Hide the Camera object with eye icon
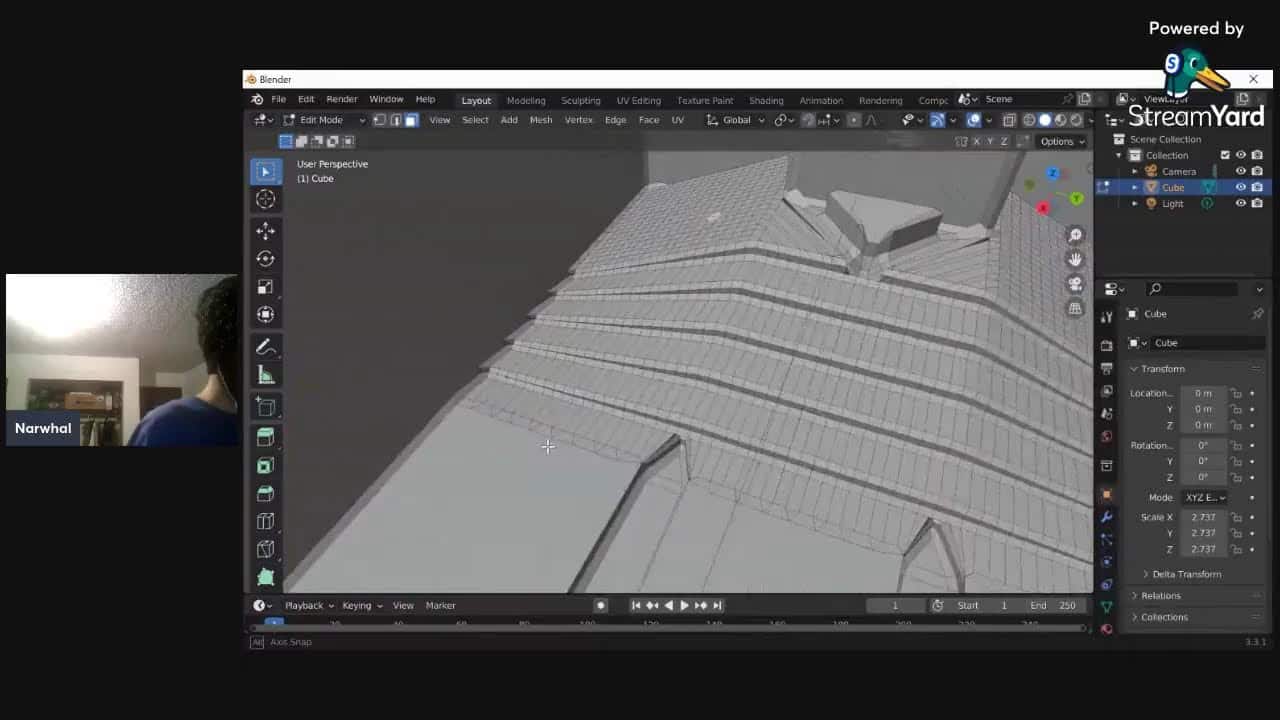This screenshot has height=720, width=1280. pyautogui.click(x=1241, y=171)
